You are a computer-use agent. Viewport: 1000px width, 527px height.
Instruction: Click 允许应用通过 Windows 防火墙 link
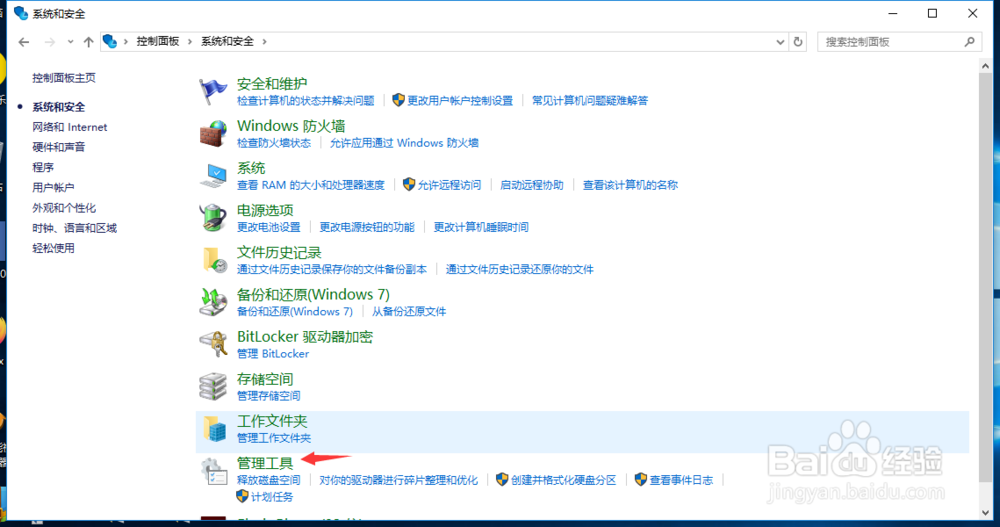tap(404, 143)
